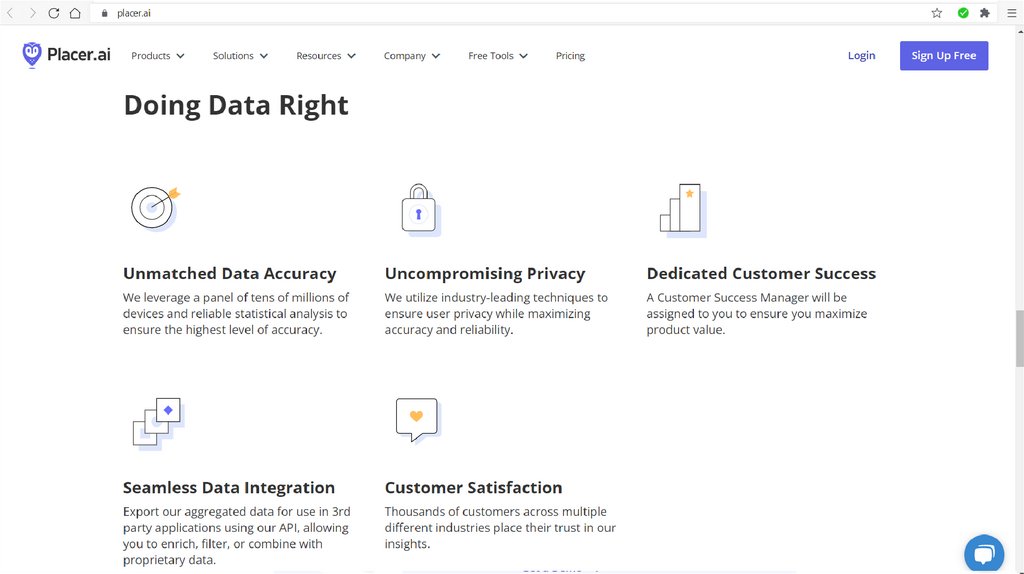Expand the Solutions dropdown menu
Image resolution: width=1024 pixels, height=574 pixels.
click(240, 56)
